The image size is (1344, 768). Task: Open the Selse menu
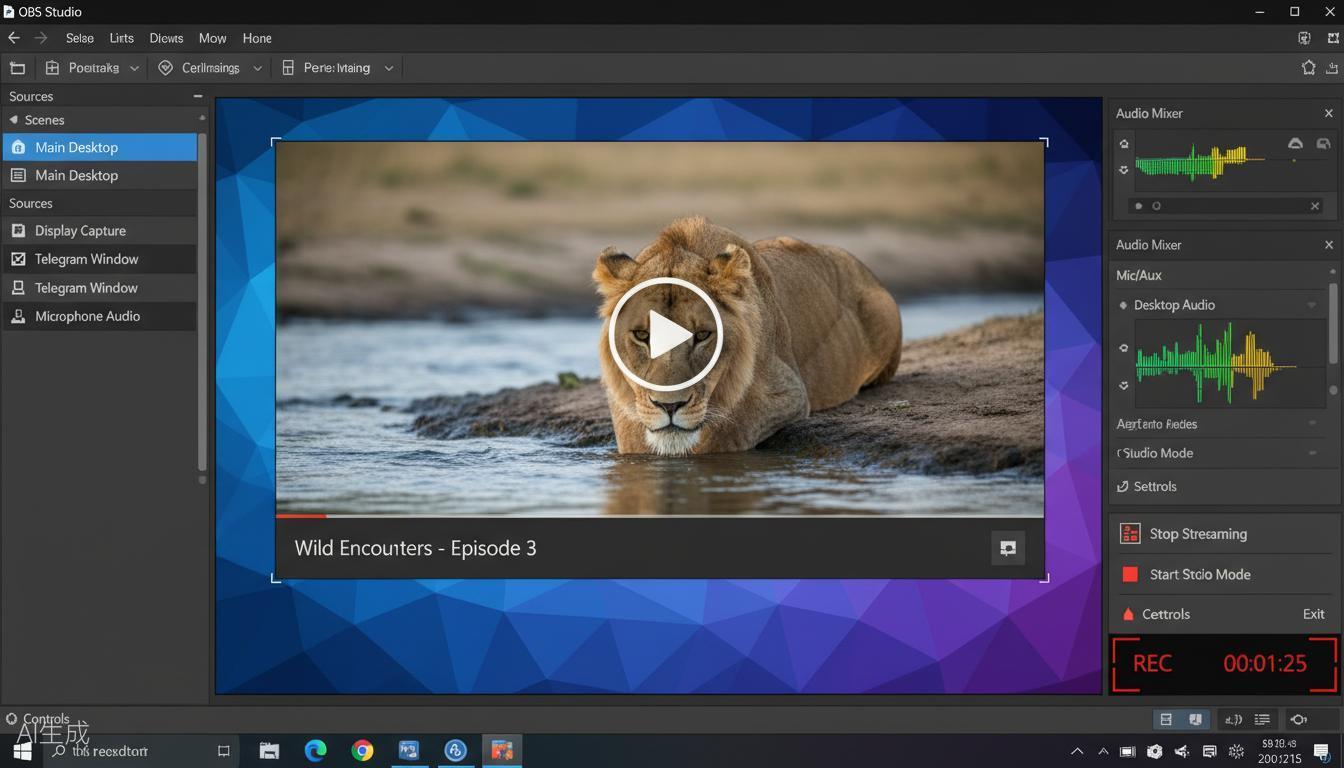point(80,38)
